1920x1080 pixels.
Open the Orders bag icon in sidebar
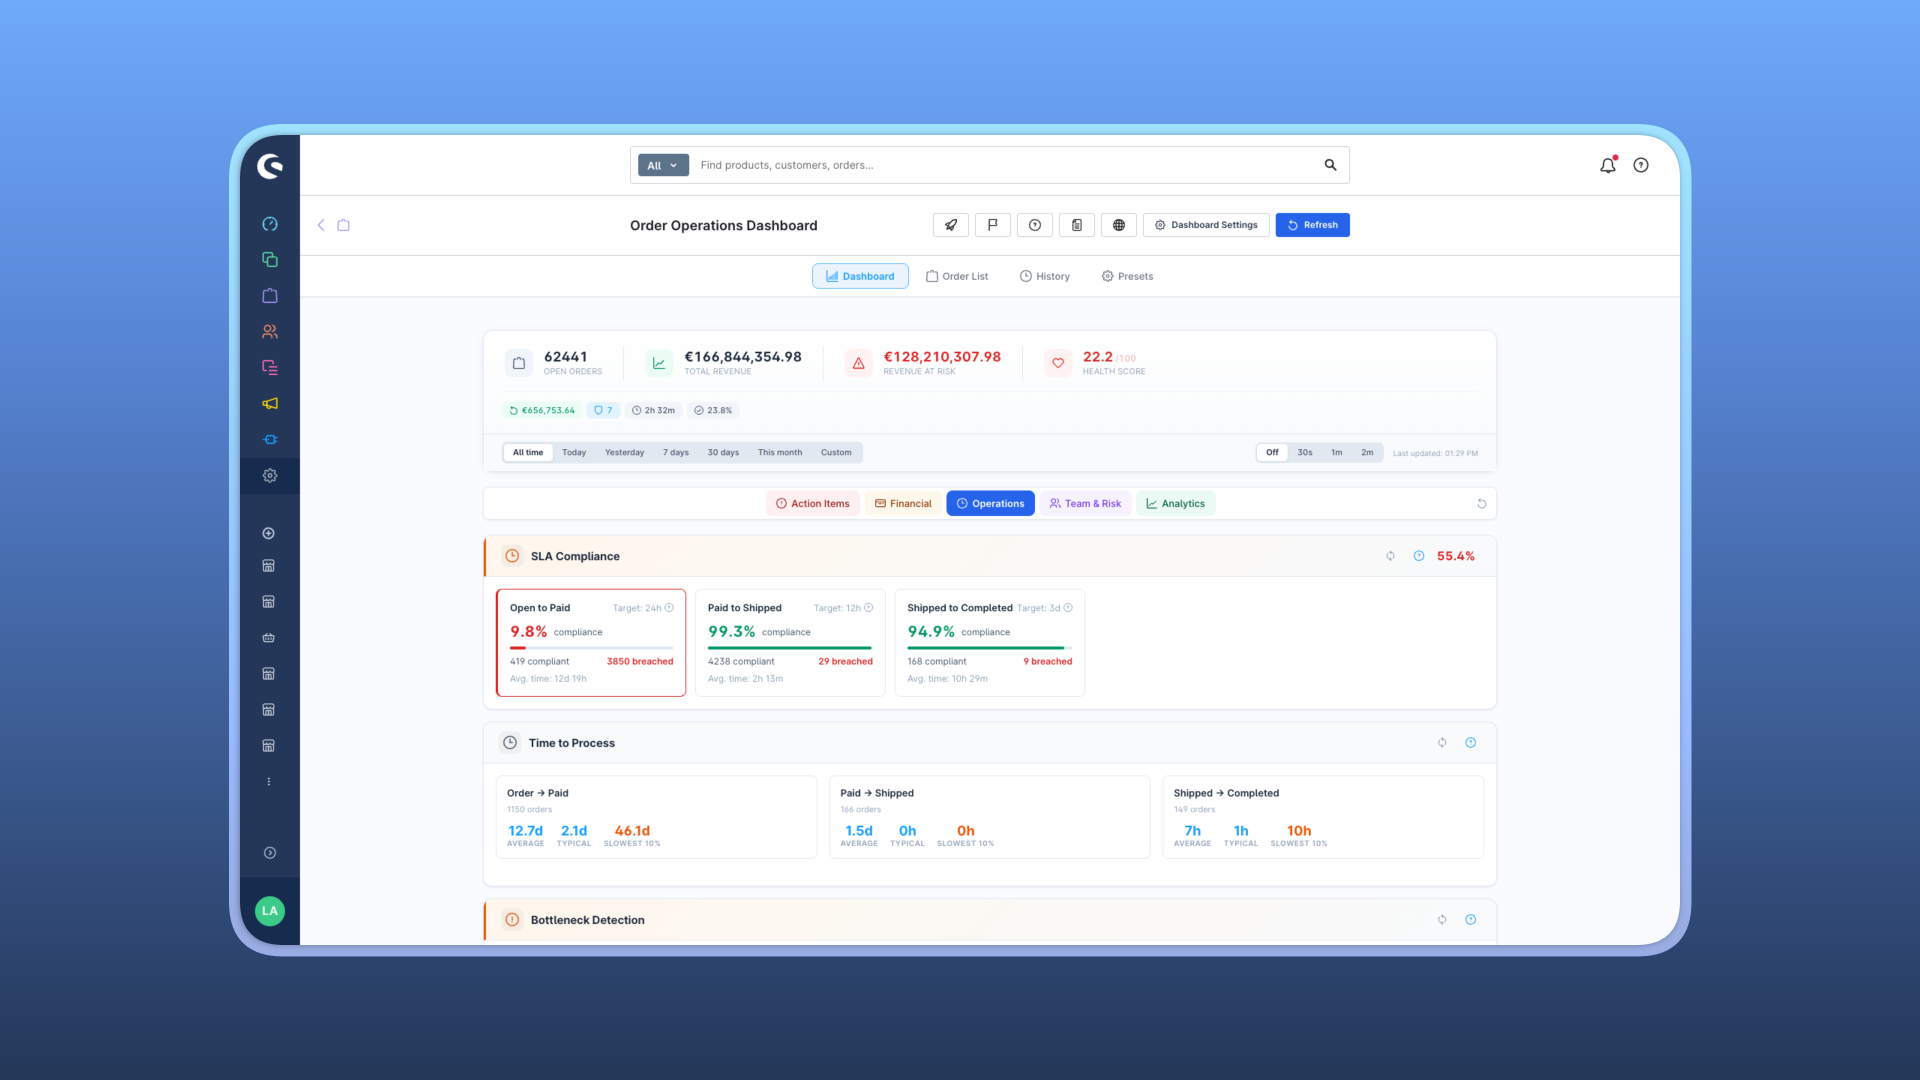pyautogui.click(x=270, y=296)
